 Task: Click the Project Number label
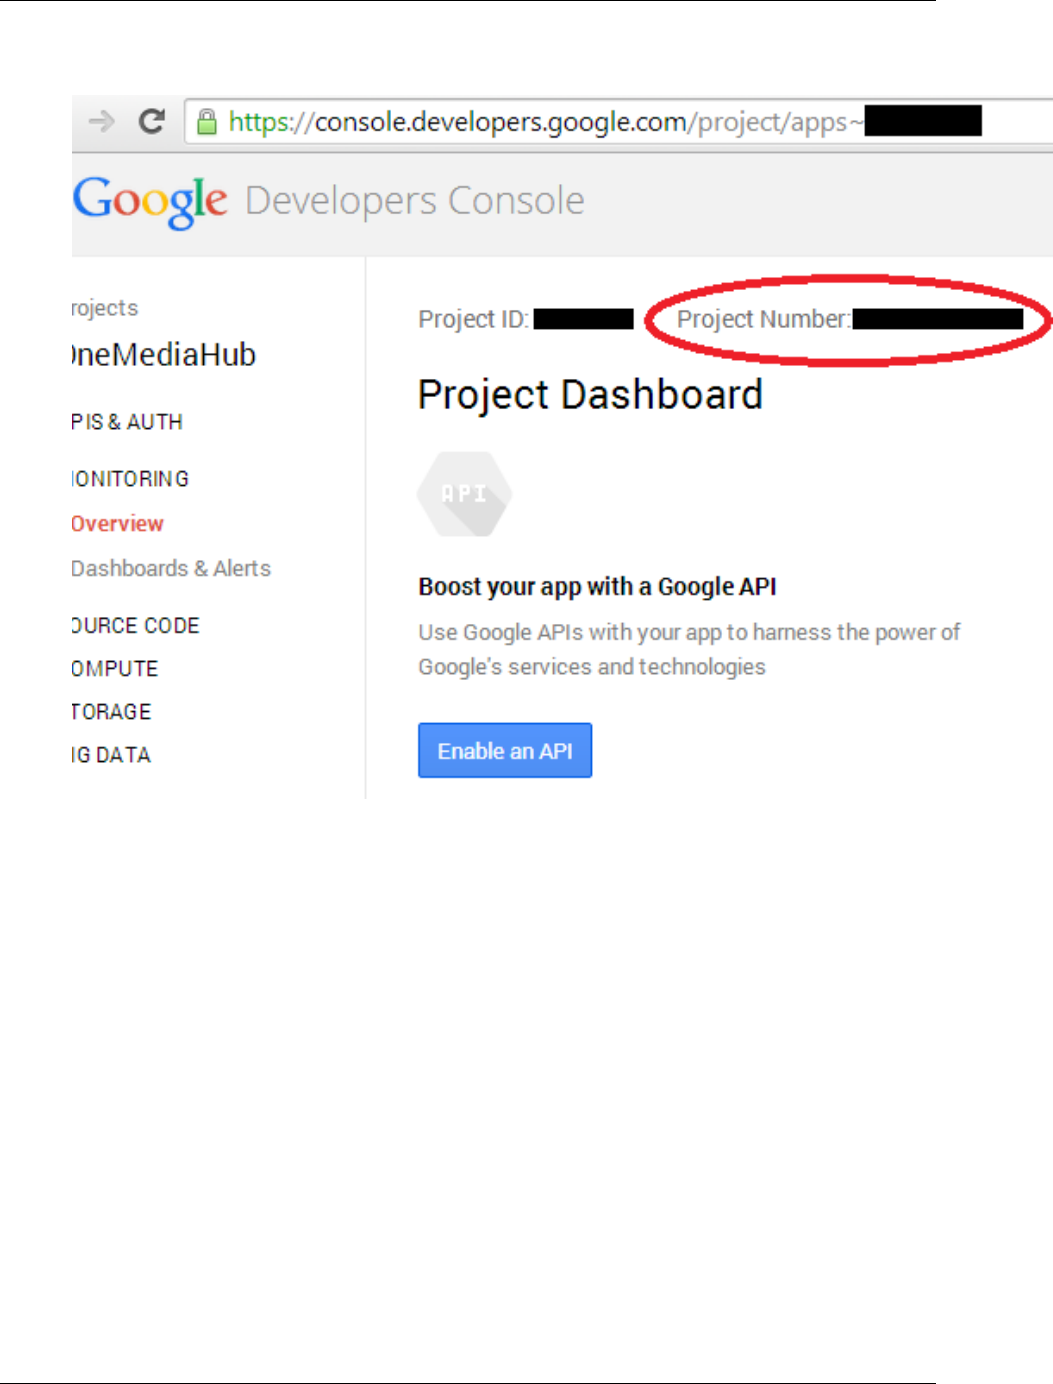[764, 319]
